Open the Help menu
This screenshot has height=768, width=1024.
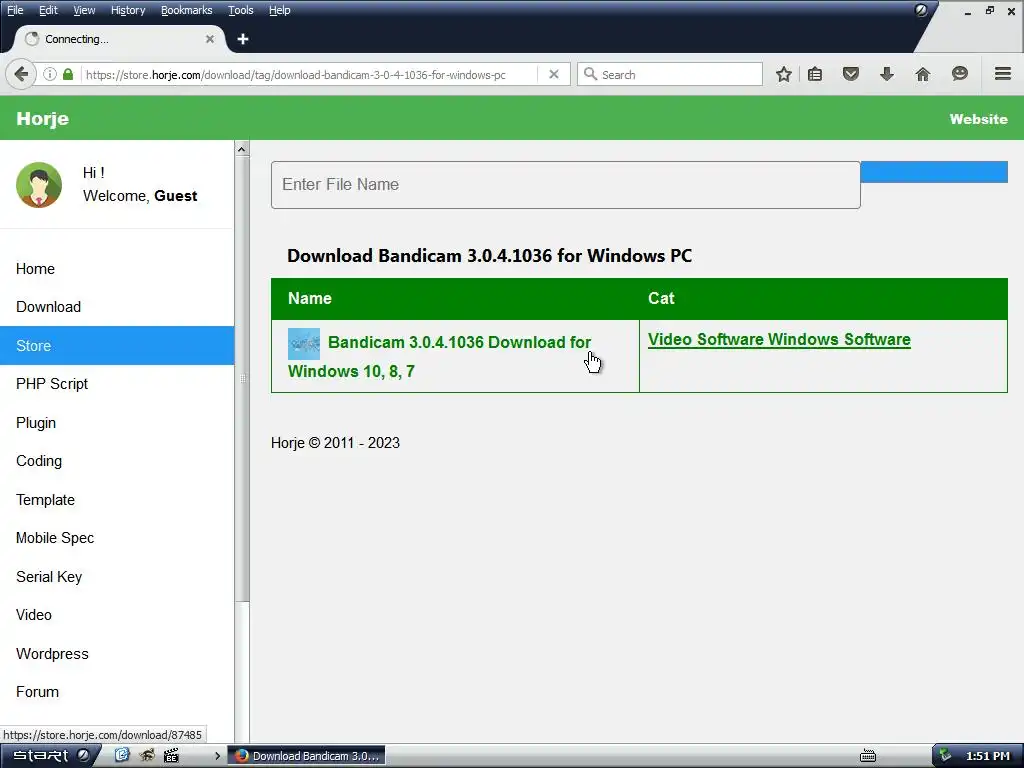(280, 10)
